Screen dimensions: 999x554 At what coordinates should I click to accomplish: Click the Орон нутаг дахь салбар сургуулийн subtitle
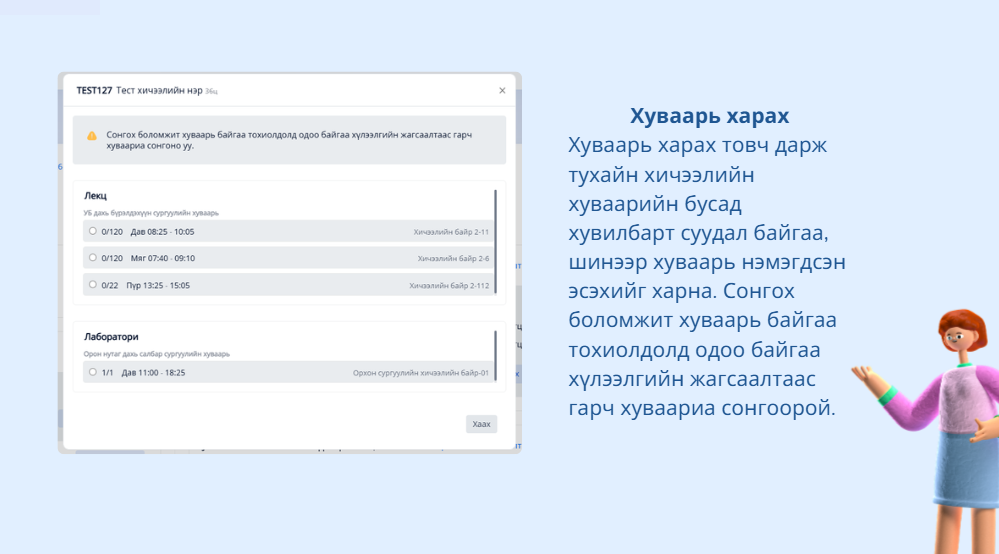tap(156, 354)
